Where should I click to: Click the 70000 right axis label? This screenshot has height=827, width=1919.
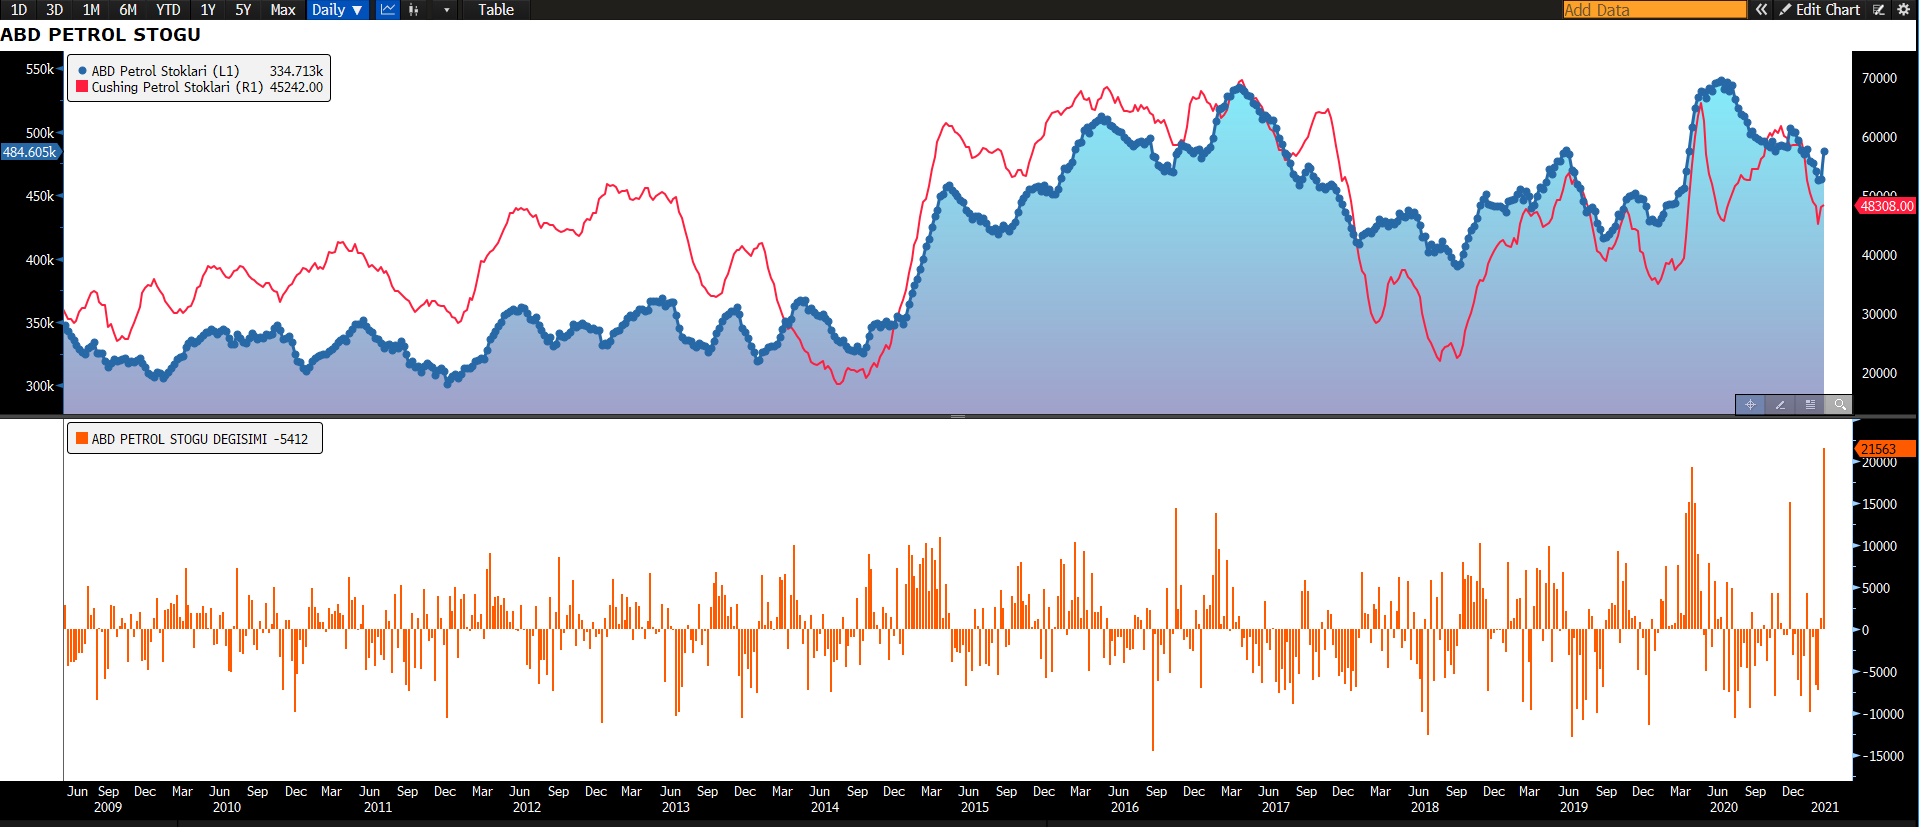[x=1879, y=78]
